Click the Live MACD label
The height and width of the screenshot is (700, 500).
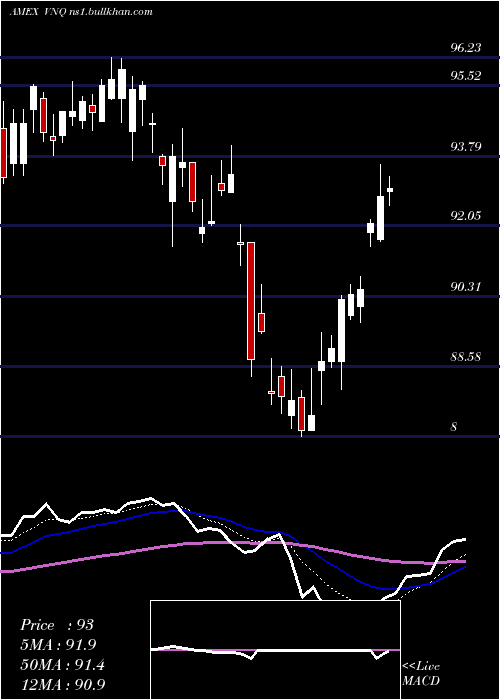421,674
